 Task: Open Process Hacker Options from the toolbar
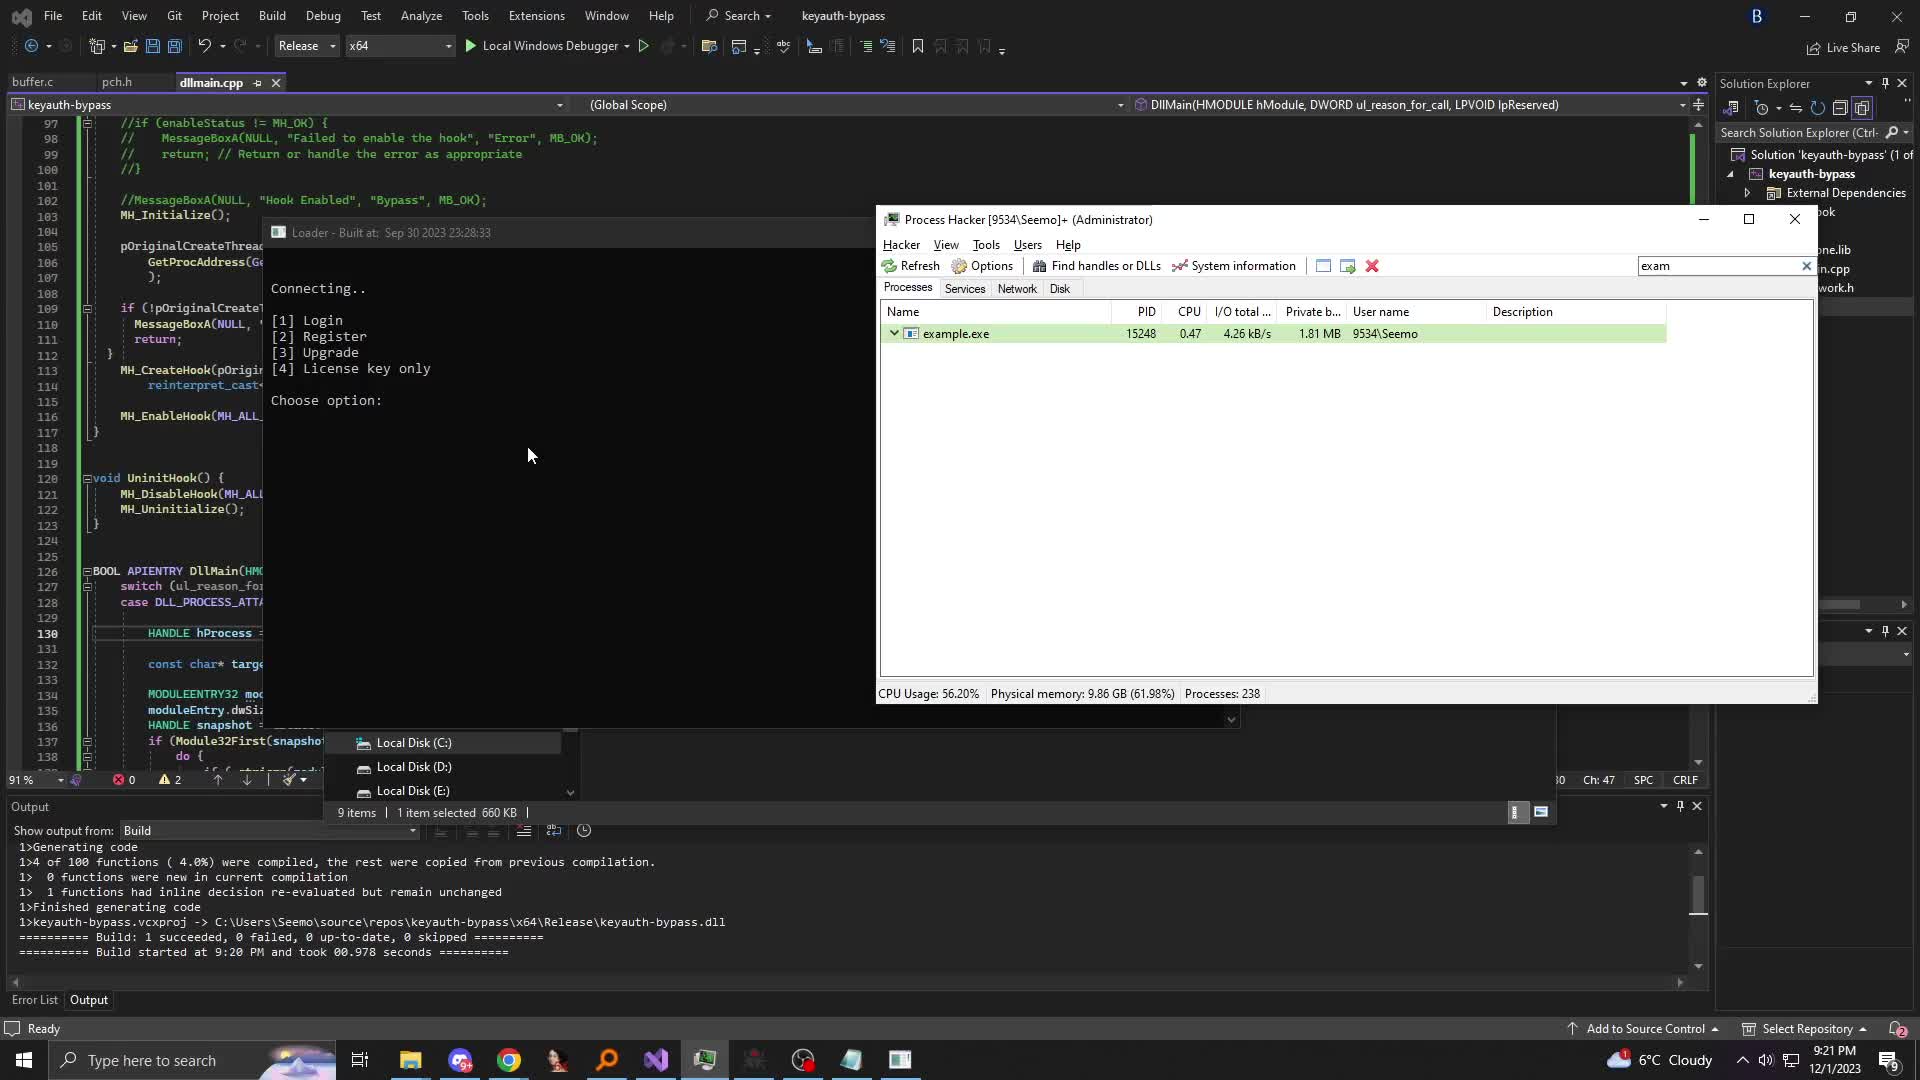coord(982,266)
